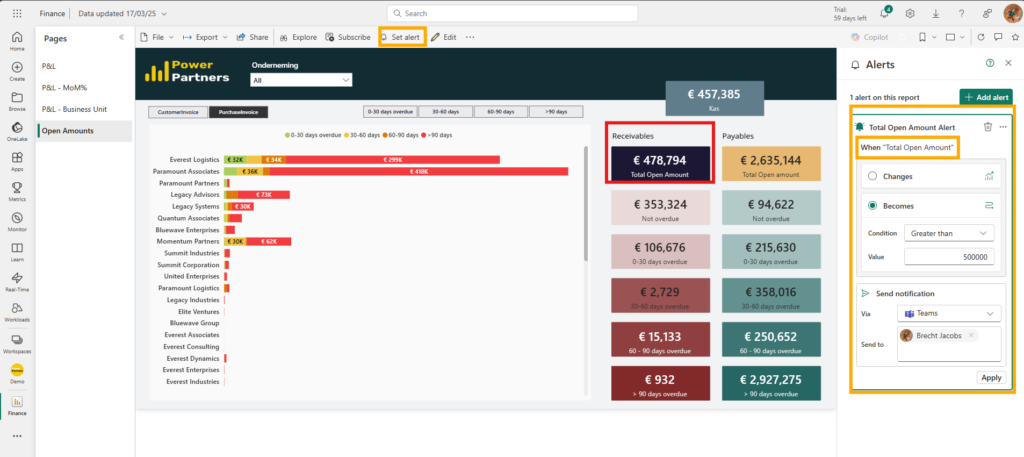Open the notifications bell with 4 badge

(x=886, y=13)
